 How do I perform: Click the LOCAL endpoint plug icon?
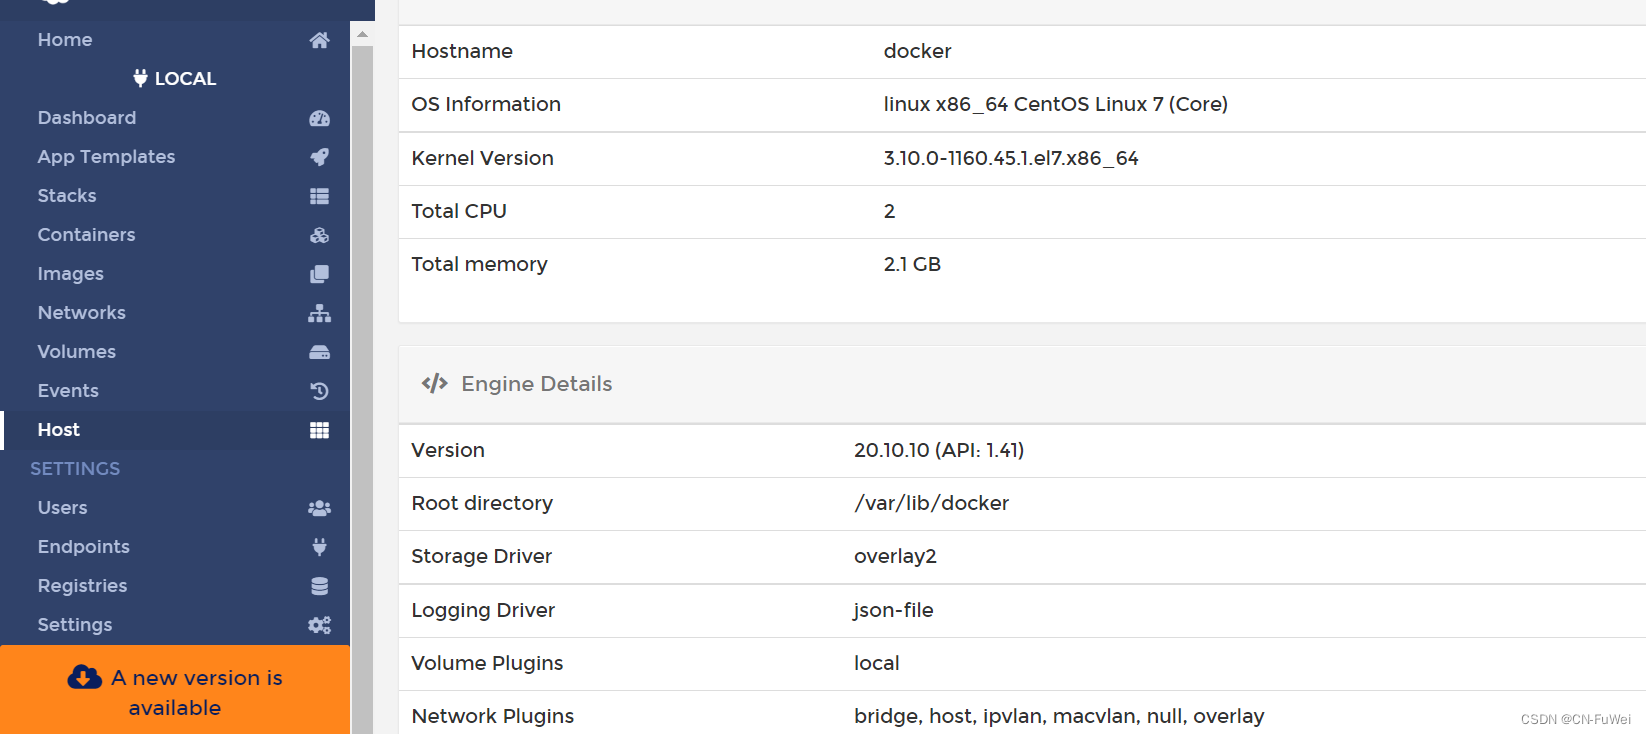(x=140, y=78)
